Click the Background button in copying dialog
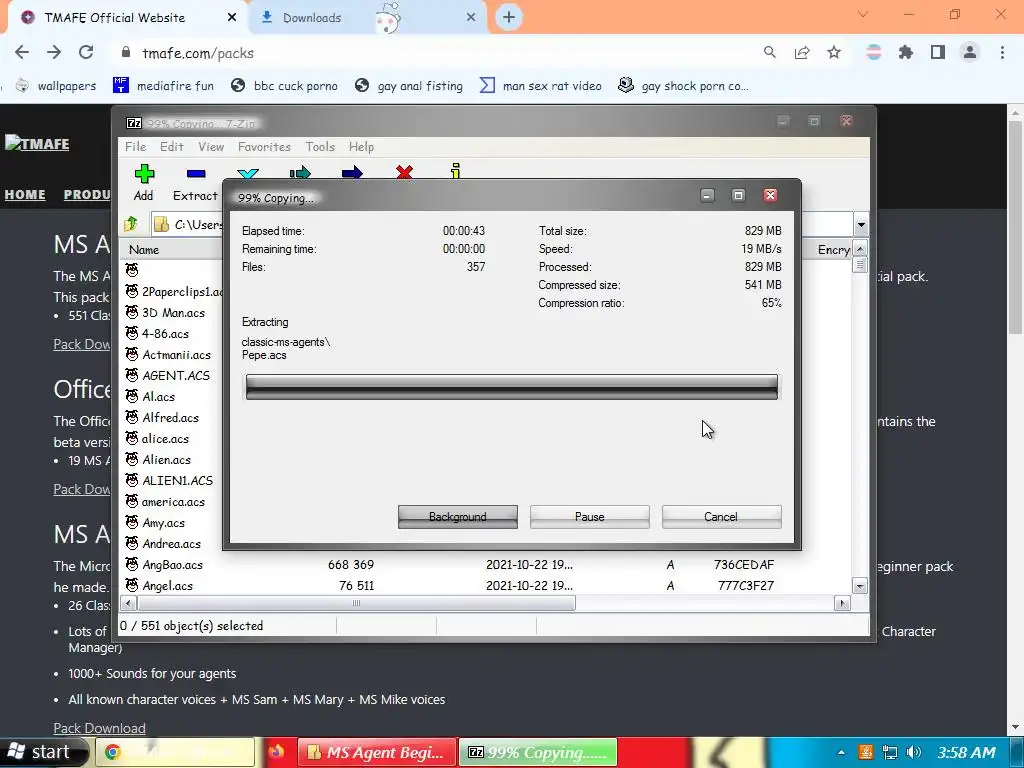Image resolution: width=1024 pixels, height=768 pixels. coord(458,517)
